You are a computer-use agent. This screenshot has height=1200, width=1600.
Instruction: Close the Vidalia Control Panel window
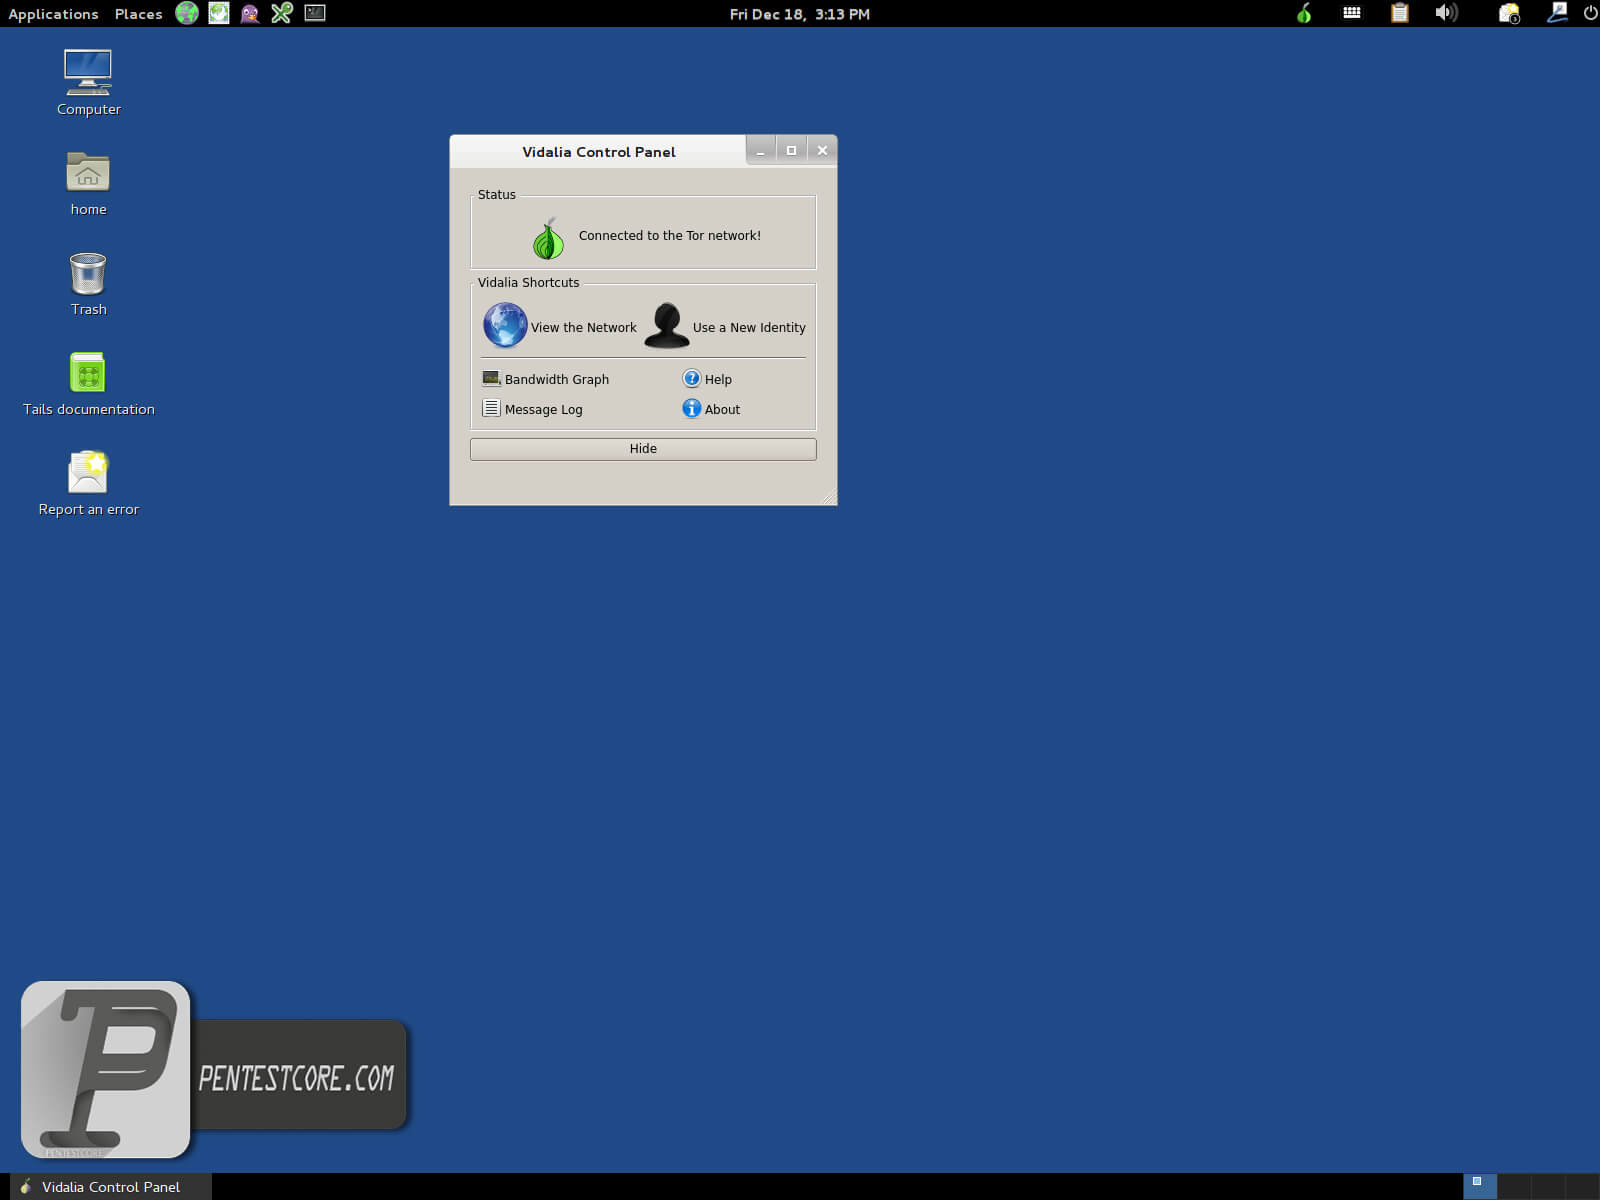pyautogui.click(x=822, y=150)
